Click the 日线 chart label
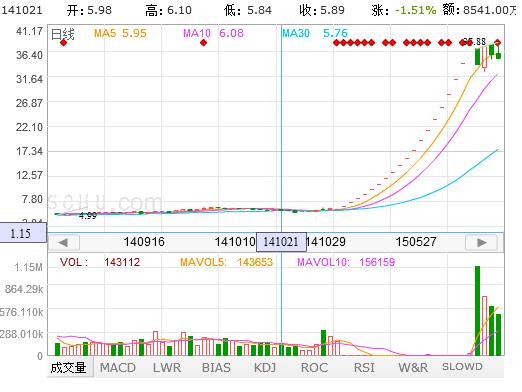 [x=62, y=34]
